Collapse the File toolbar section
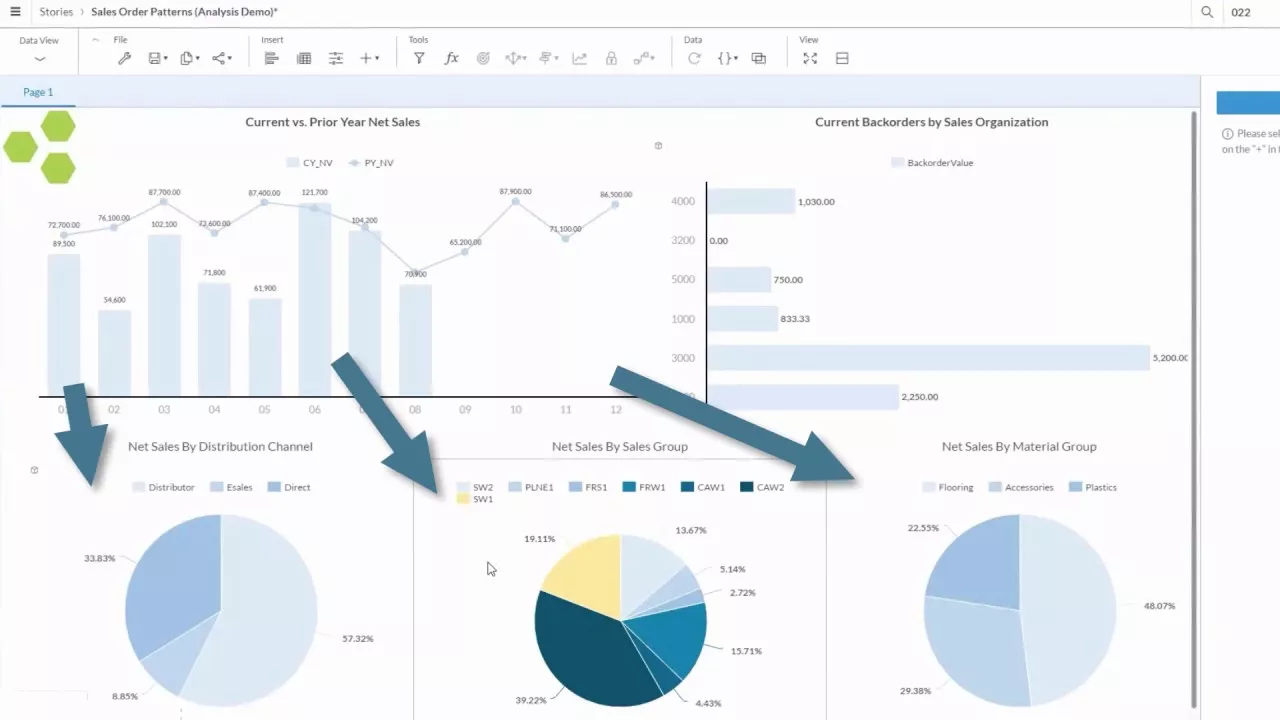The image size is (1280, 720). [x=96, y=40]
